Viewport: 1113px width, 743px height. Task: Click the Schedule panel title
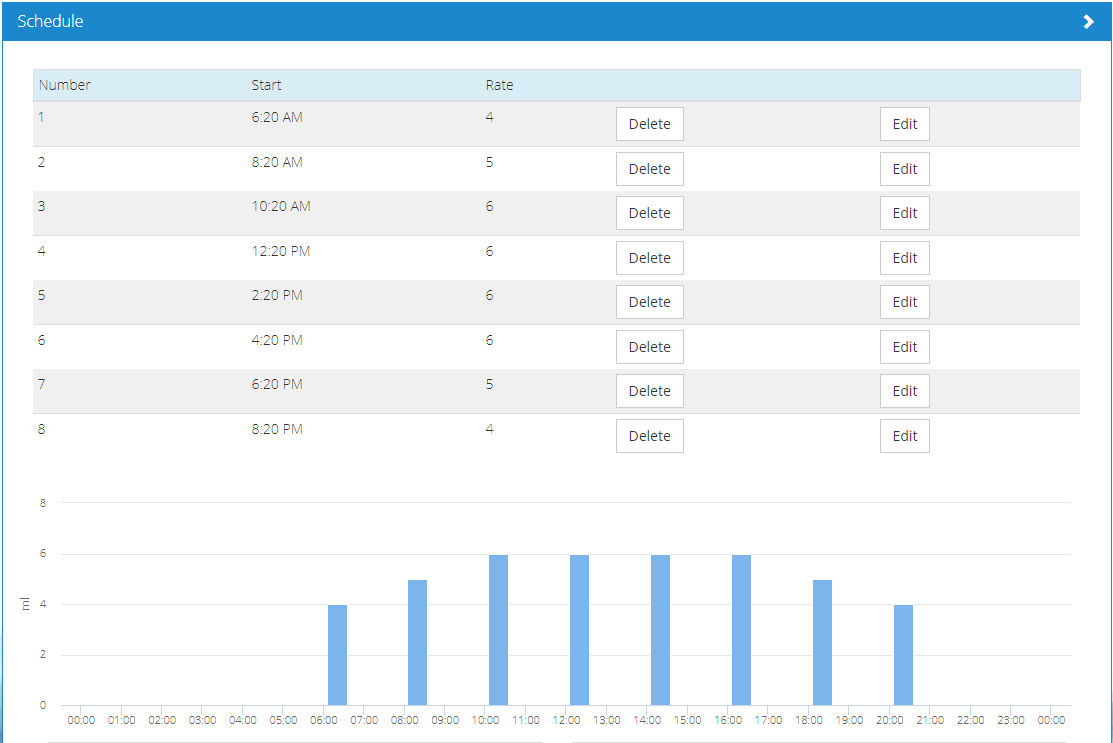[x=50, y=21]
